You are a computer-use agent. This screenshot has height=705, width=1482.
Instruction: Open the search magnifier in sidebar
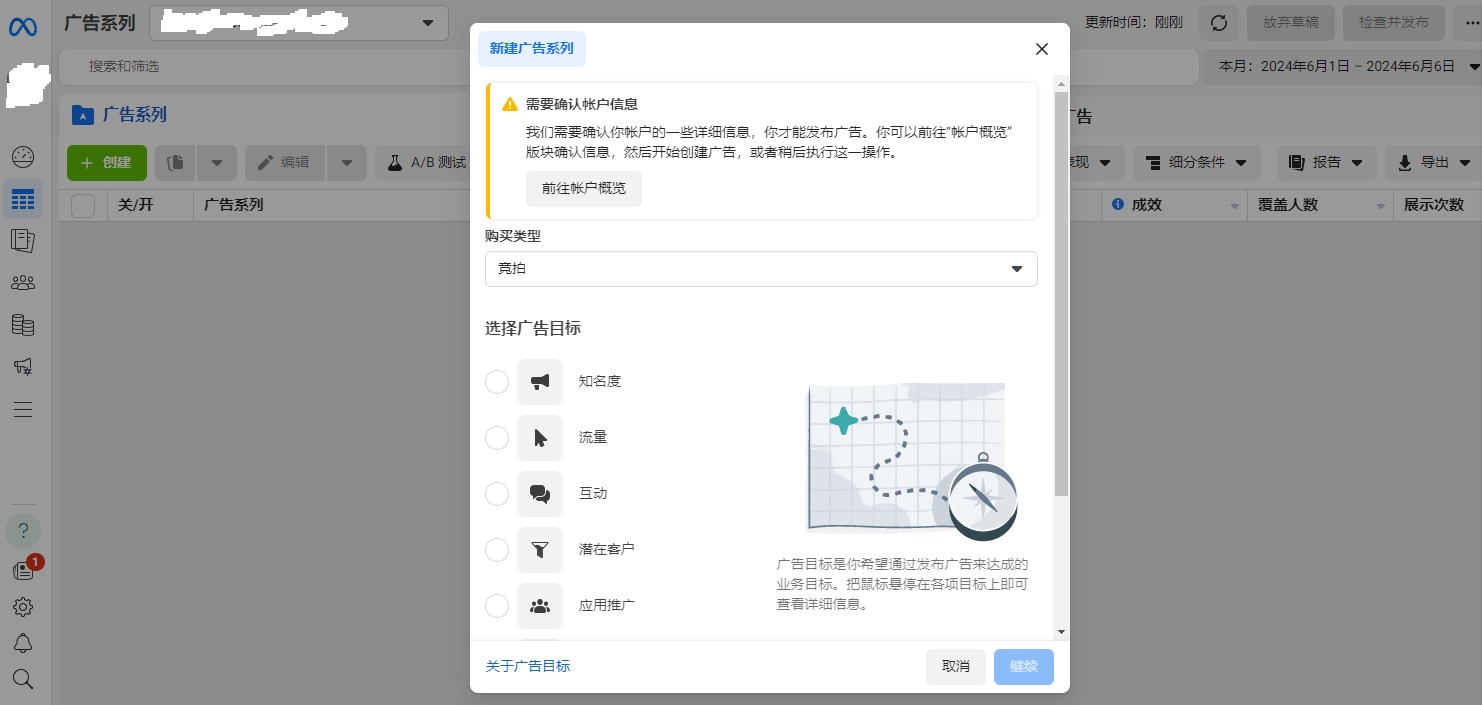23,679
